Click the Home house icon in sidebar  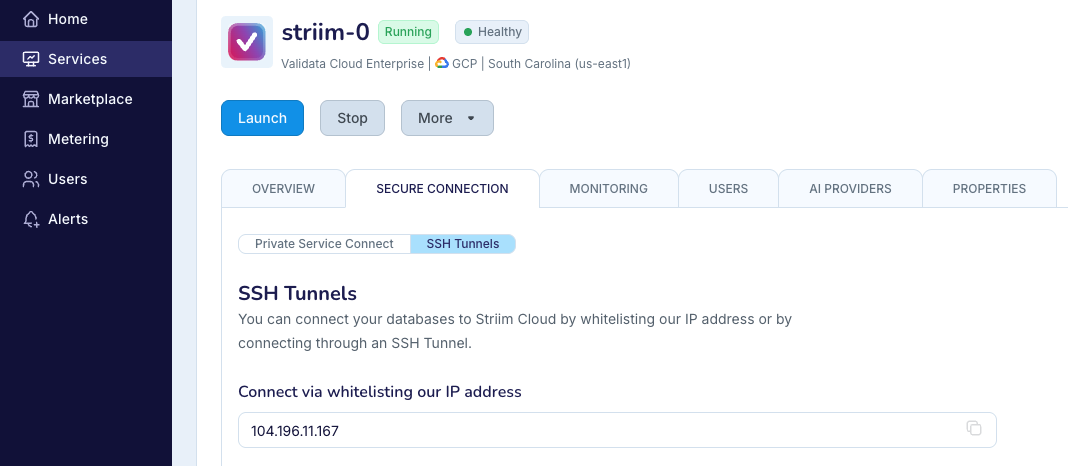[31, 19]
